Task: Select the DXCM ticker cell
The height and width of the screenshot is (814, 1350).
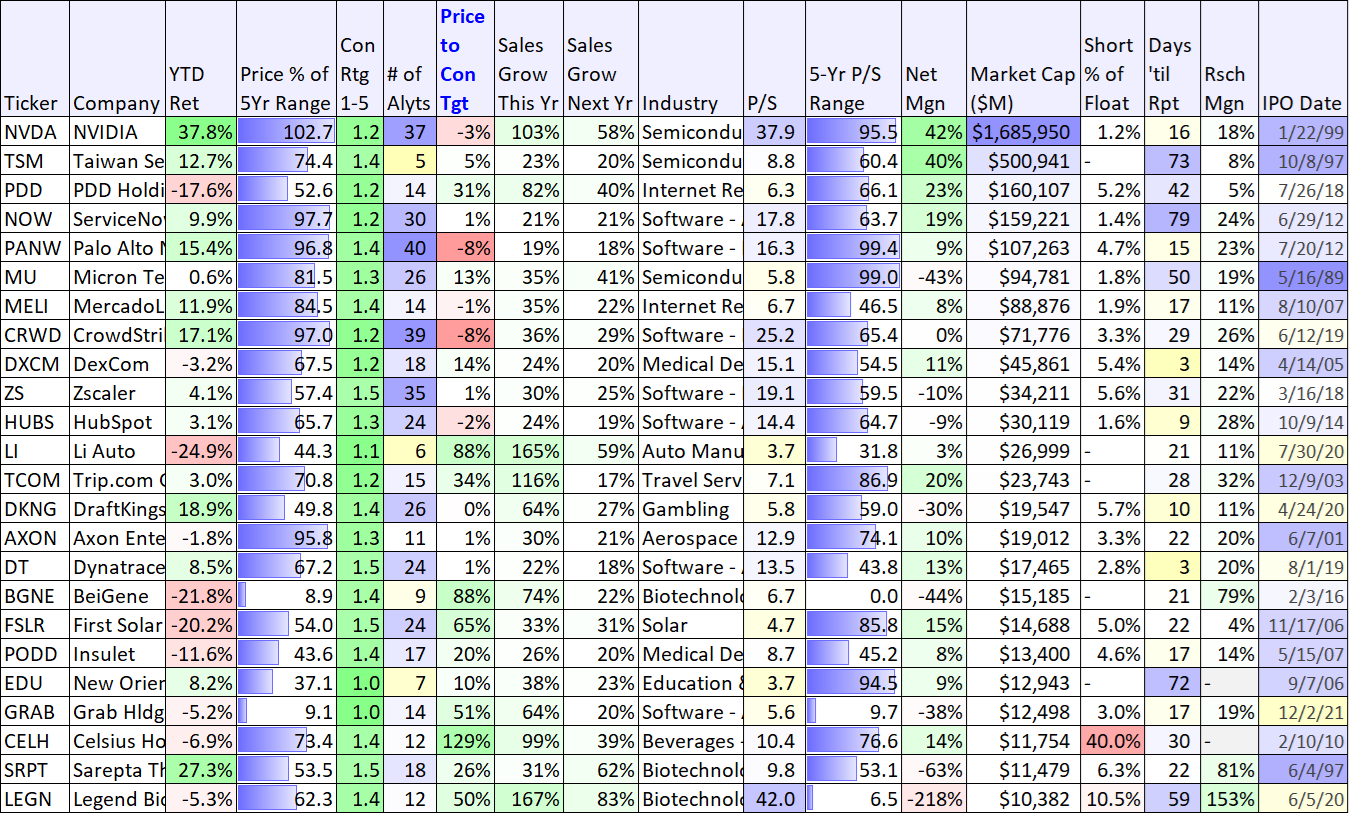Action: click(x=35, y=364)
